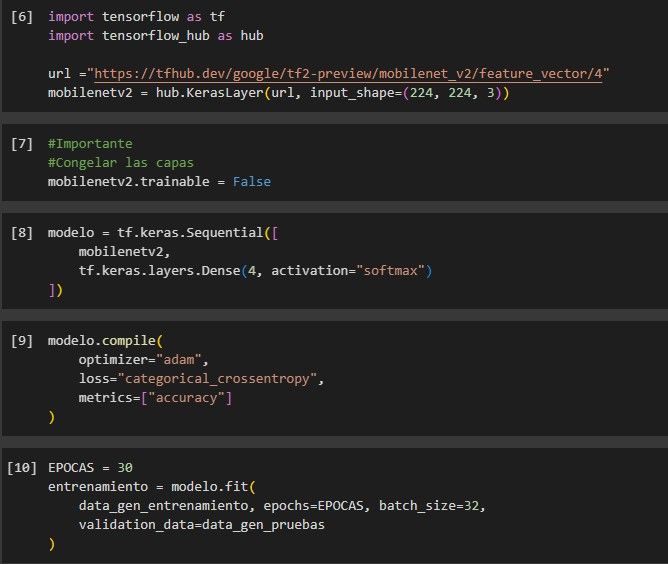Click the metrics=["accuracy"] line
The image size is (668, 564).
(x=155, y=398)
